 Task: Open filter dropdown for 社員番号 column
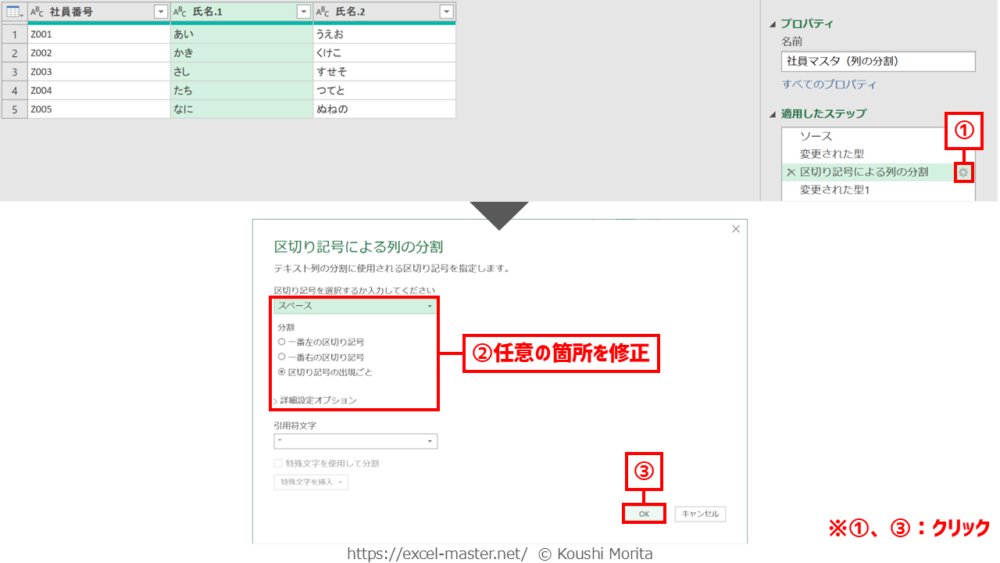(160, 11)
